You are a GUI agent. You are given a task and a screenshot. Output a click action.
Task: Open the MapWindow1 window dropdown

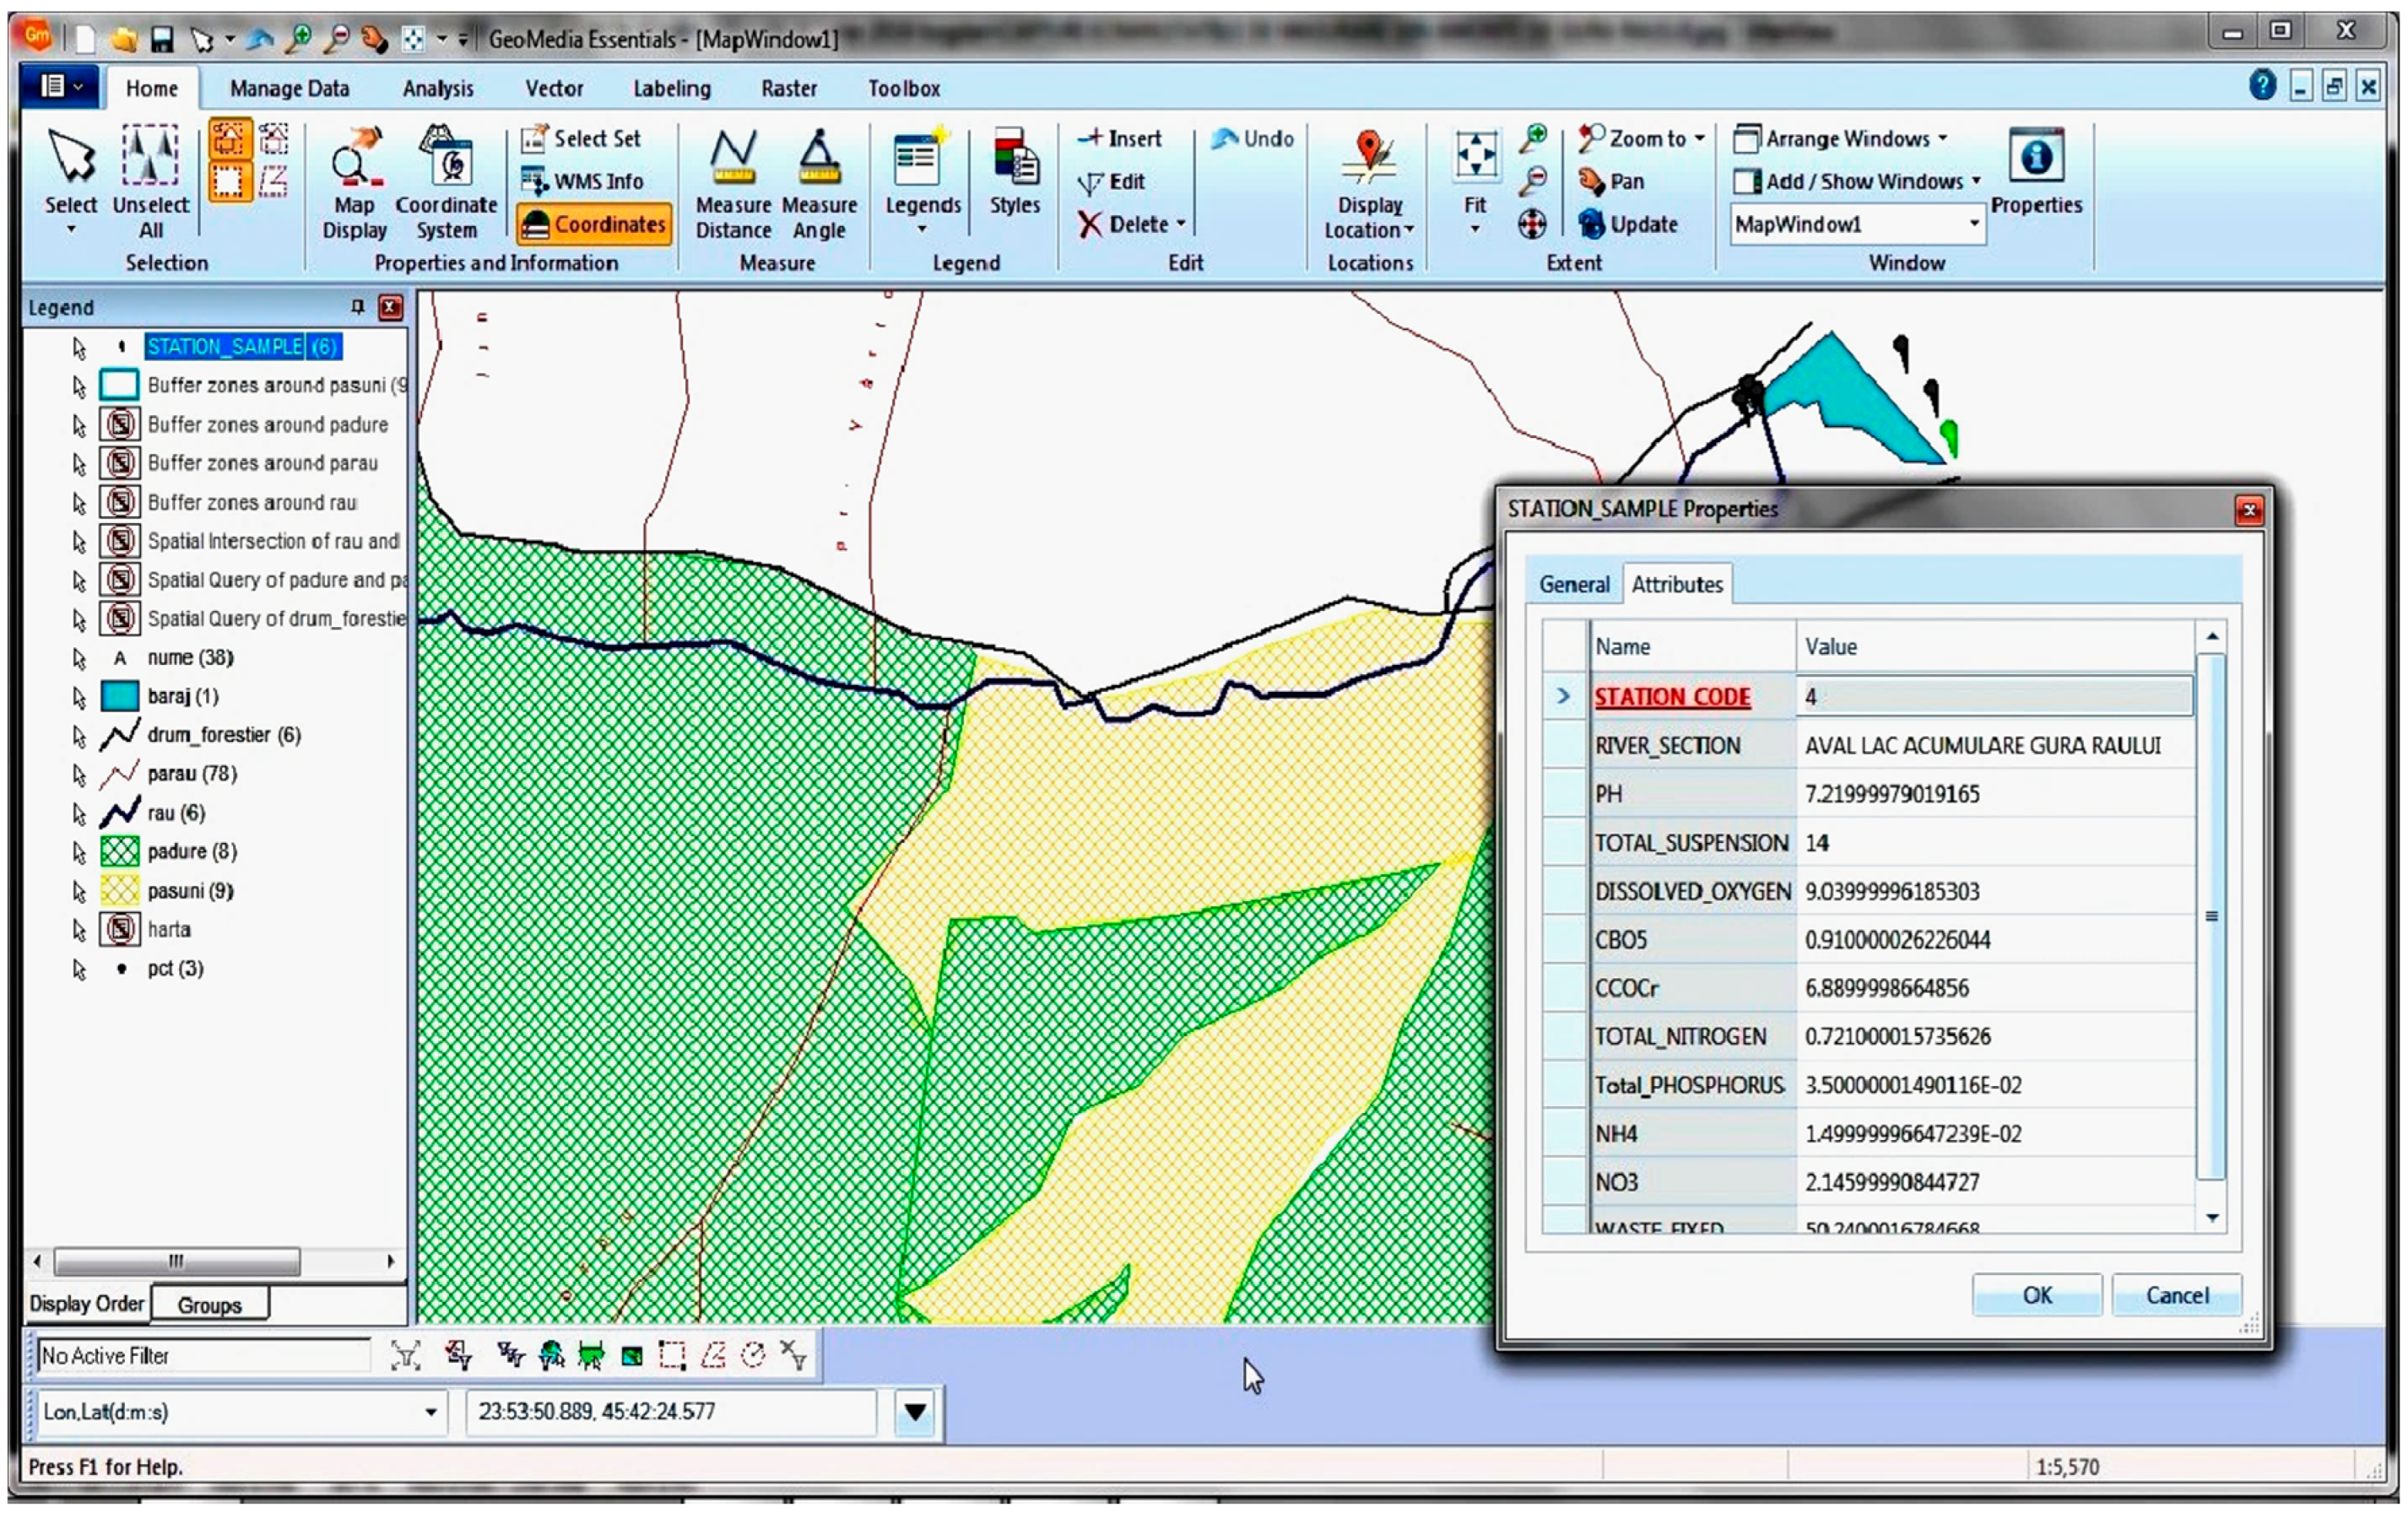click(1974, 224)
